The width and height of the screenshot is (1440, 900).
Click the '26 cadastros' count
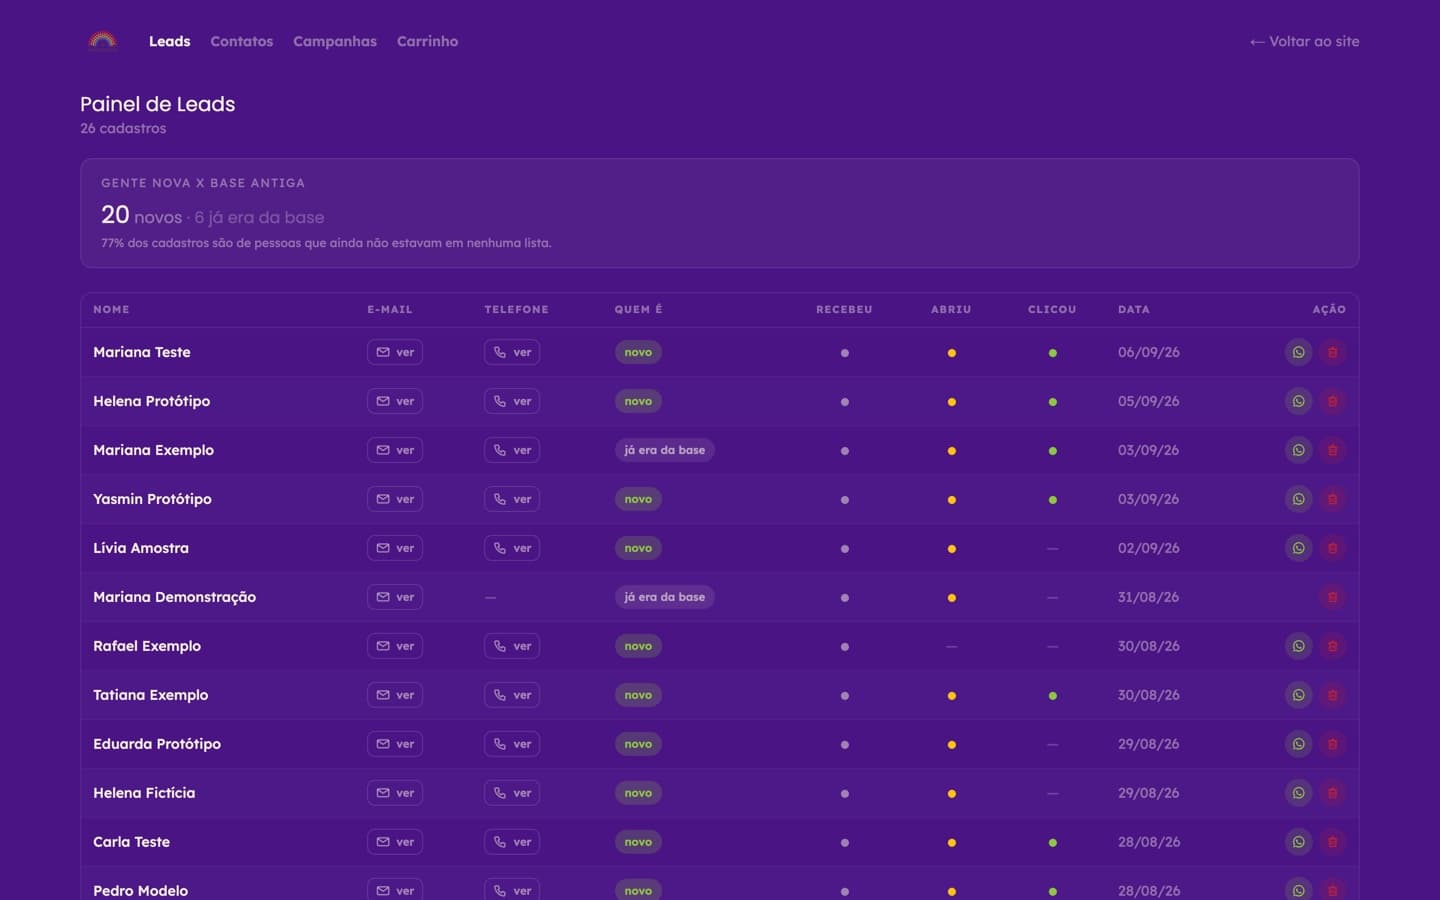123,128
